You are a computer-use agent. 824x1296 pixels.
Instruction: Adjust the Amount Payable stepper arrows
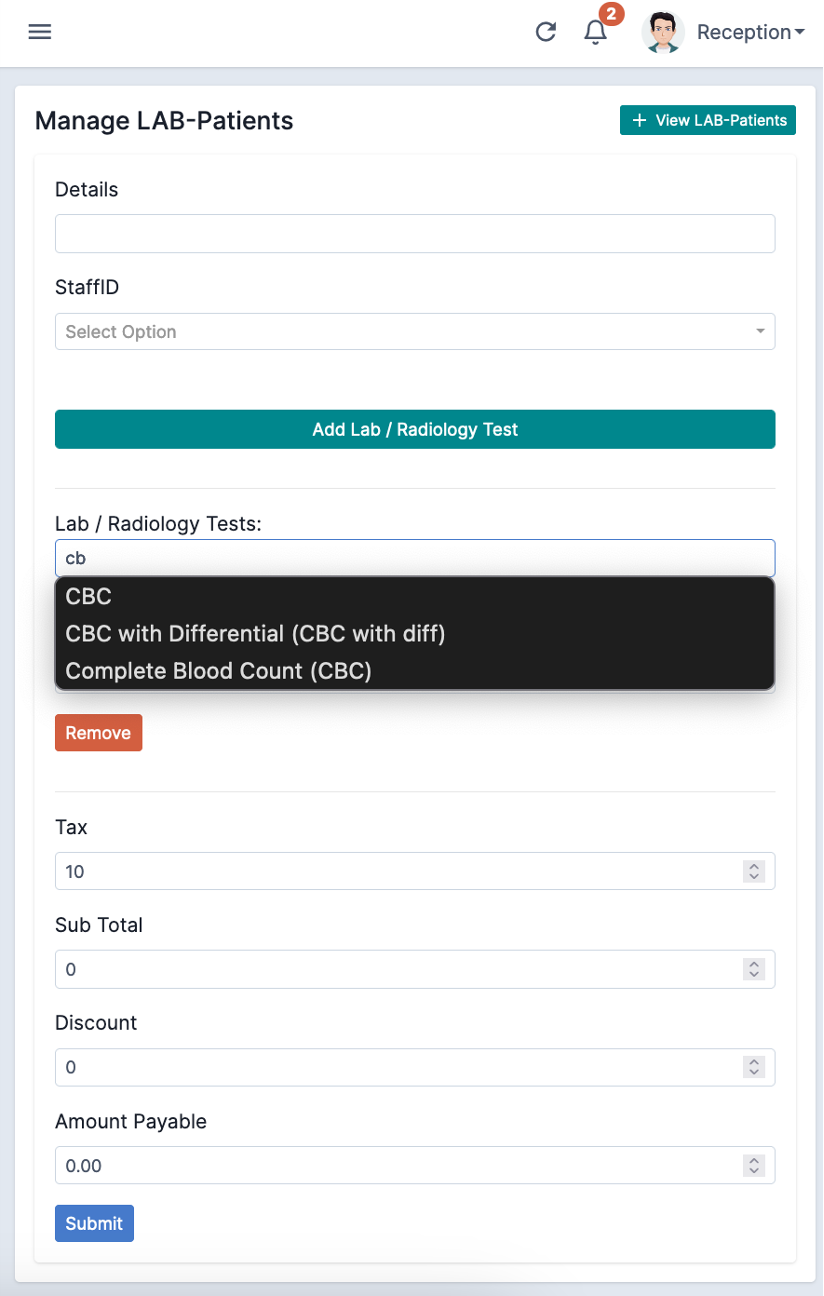754,1165
